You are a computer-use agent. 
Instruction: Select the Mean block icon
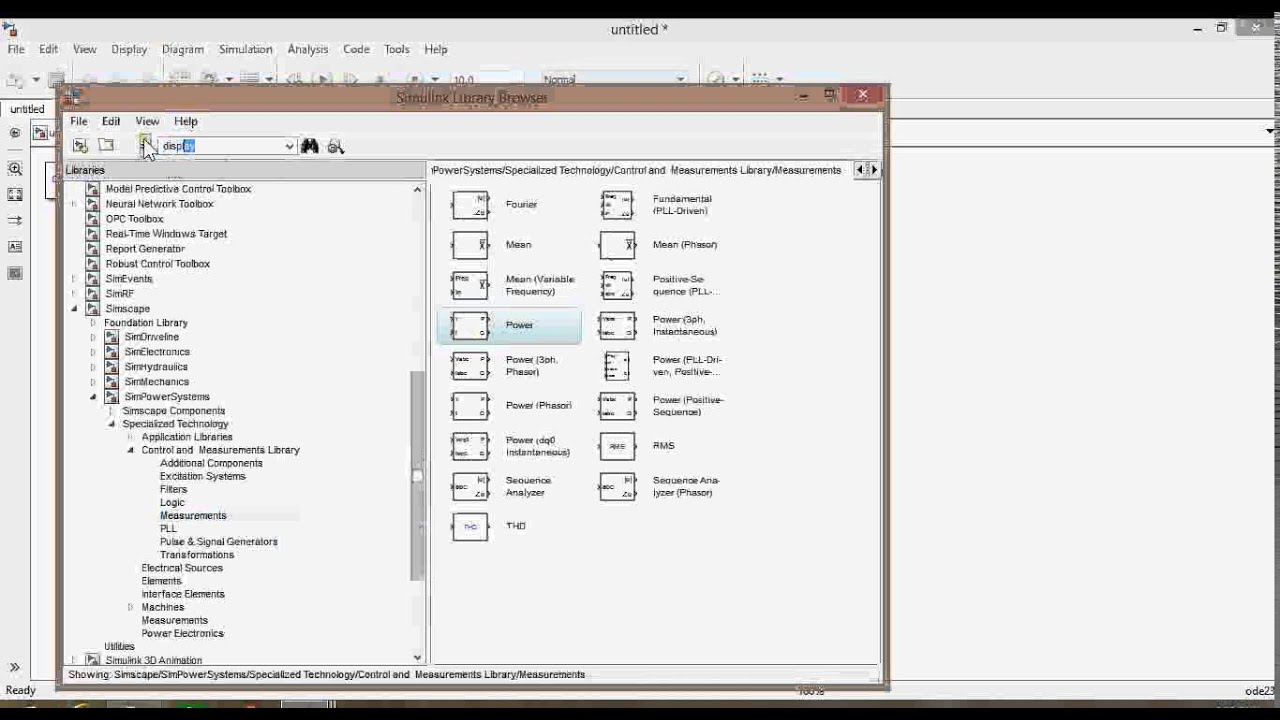coord(470,245)
